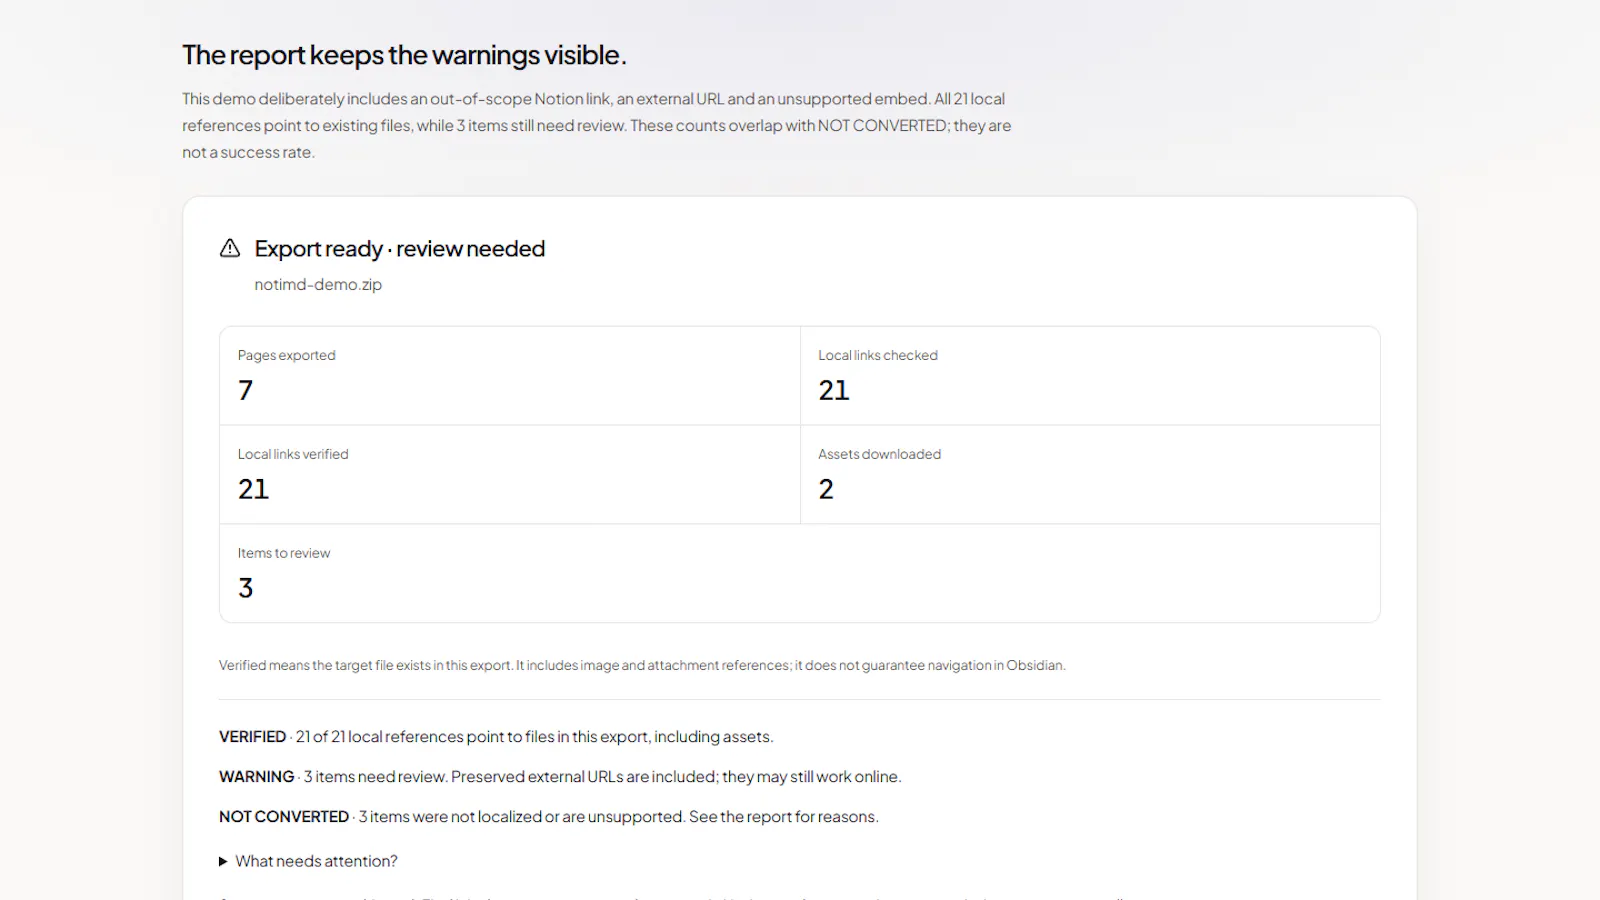Select the 'Items to review' label
The height and width of the screenshot is (900, 1600).
[284, 553]
